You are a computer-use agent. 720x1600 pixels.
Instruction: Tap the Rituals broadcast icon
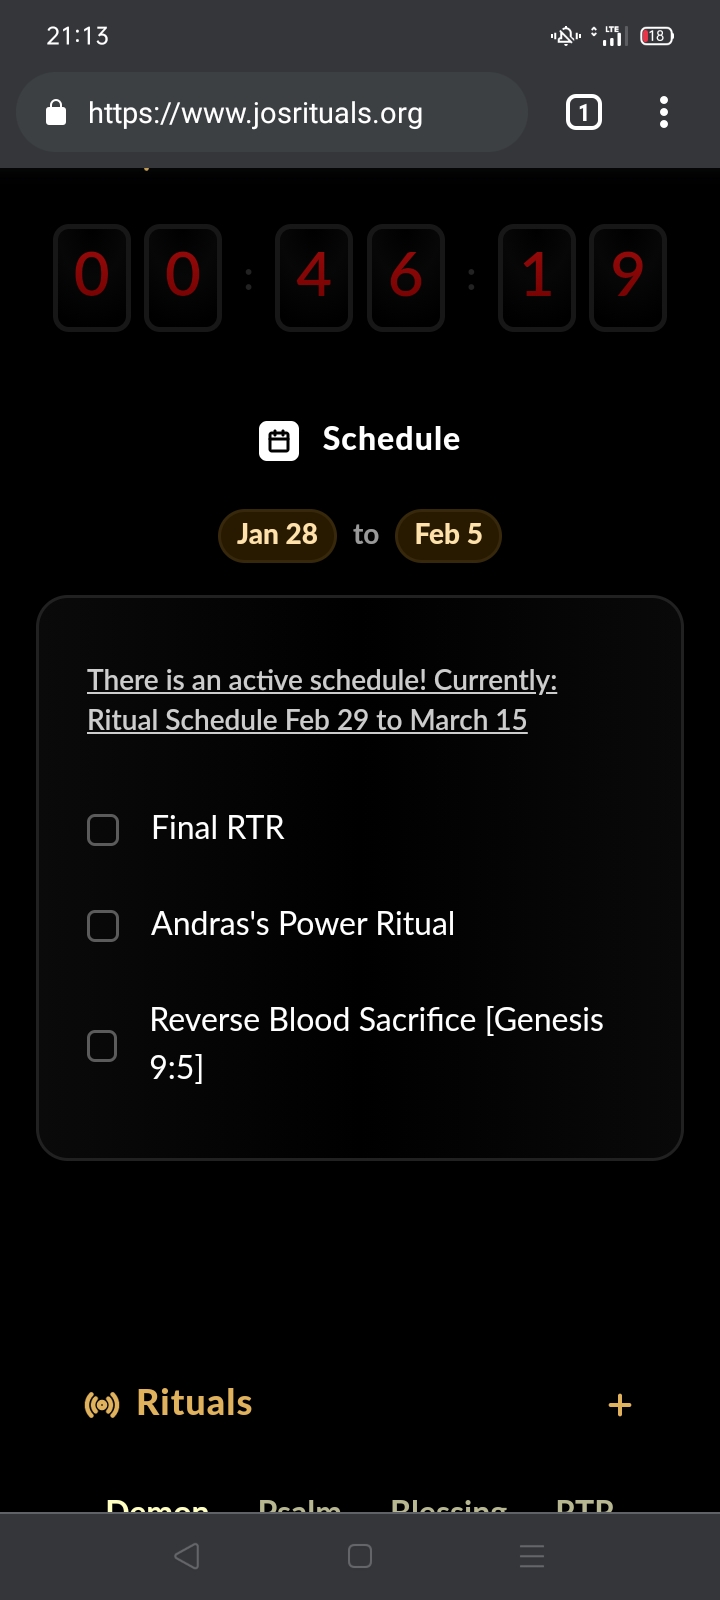click(102, 1404)
